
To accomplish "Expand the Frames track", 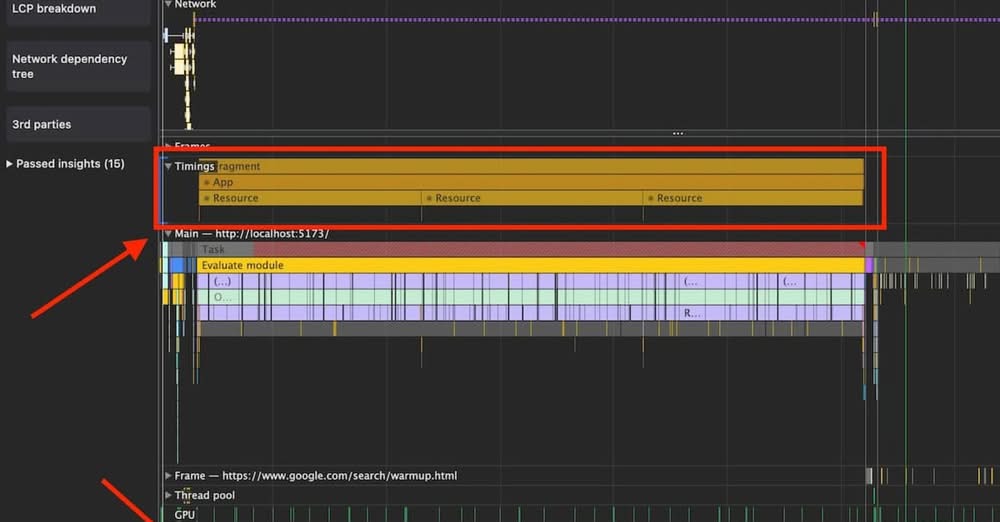I will click(168, 147).
